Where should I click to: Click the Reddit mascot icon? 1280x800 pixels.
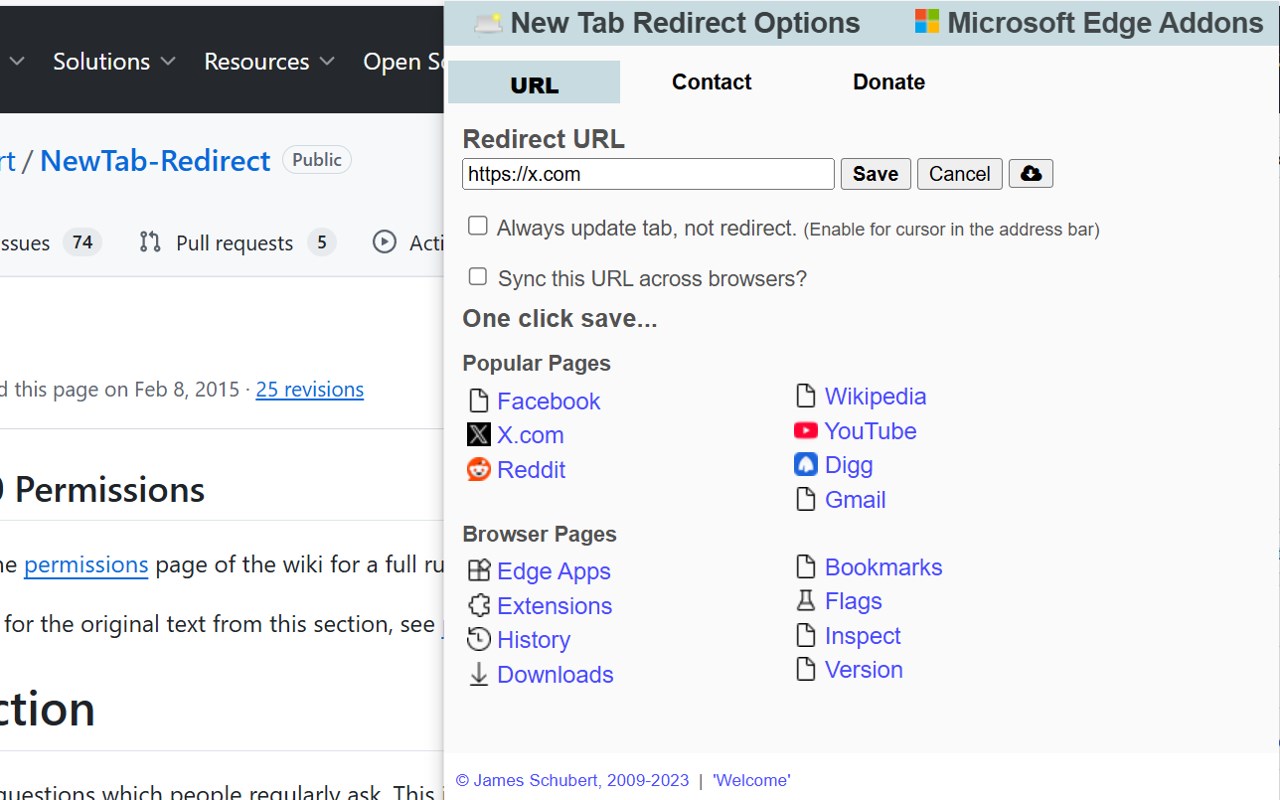[479, 469]
